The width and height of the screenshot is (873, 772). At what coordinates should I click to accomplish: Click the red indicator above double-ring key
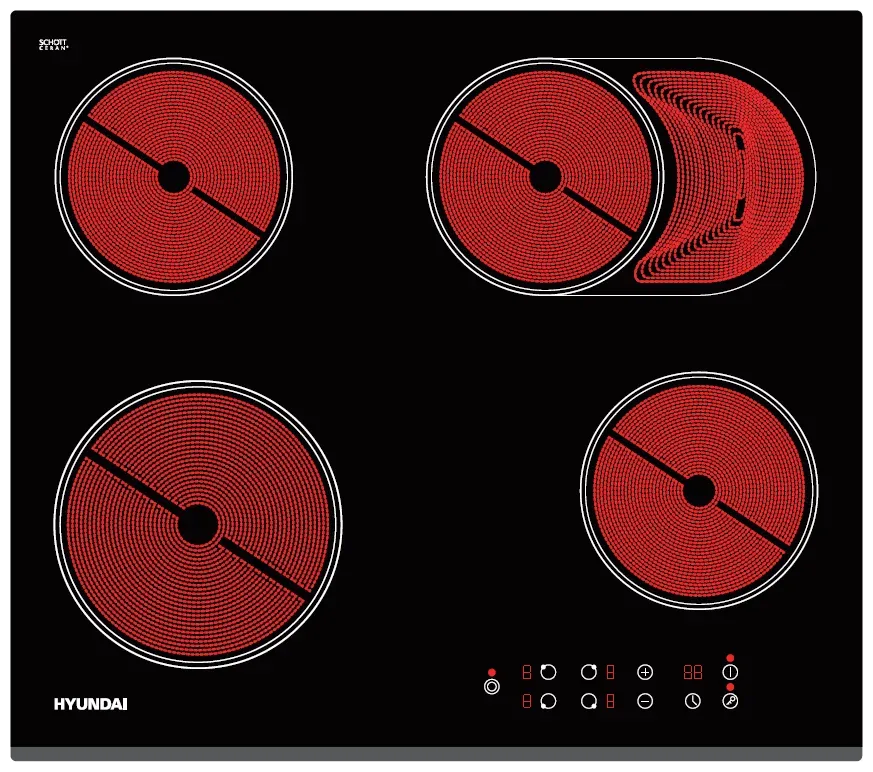click(492, 672)
